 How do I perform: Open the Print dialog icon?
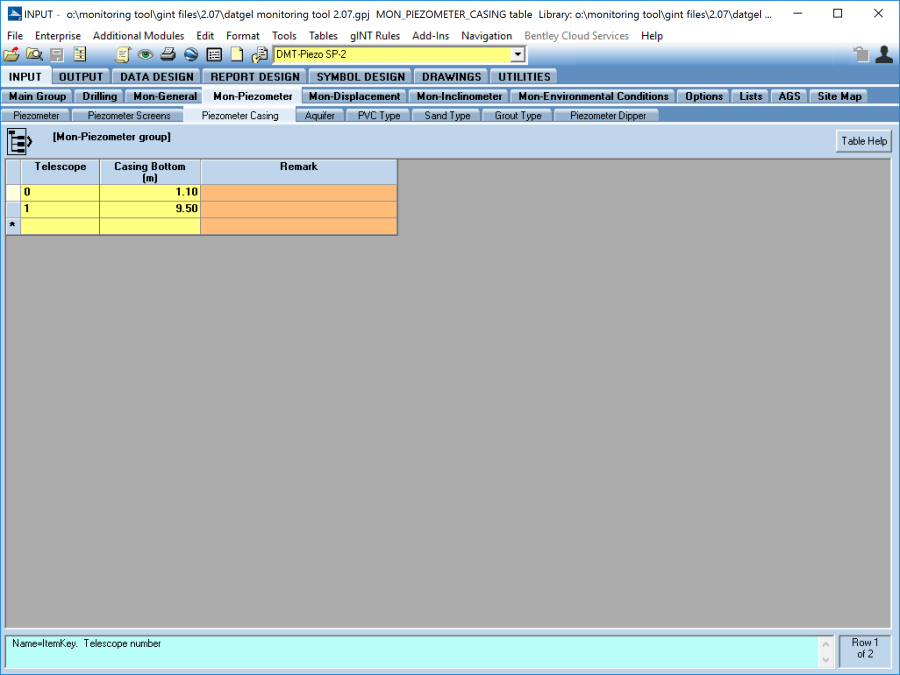click(167, 55)
